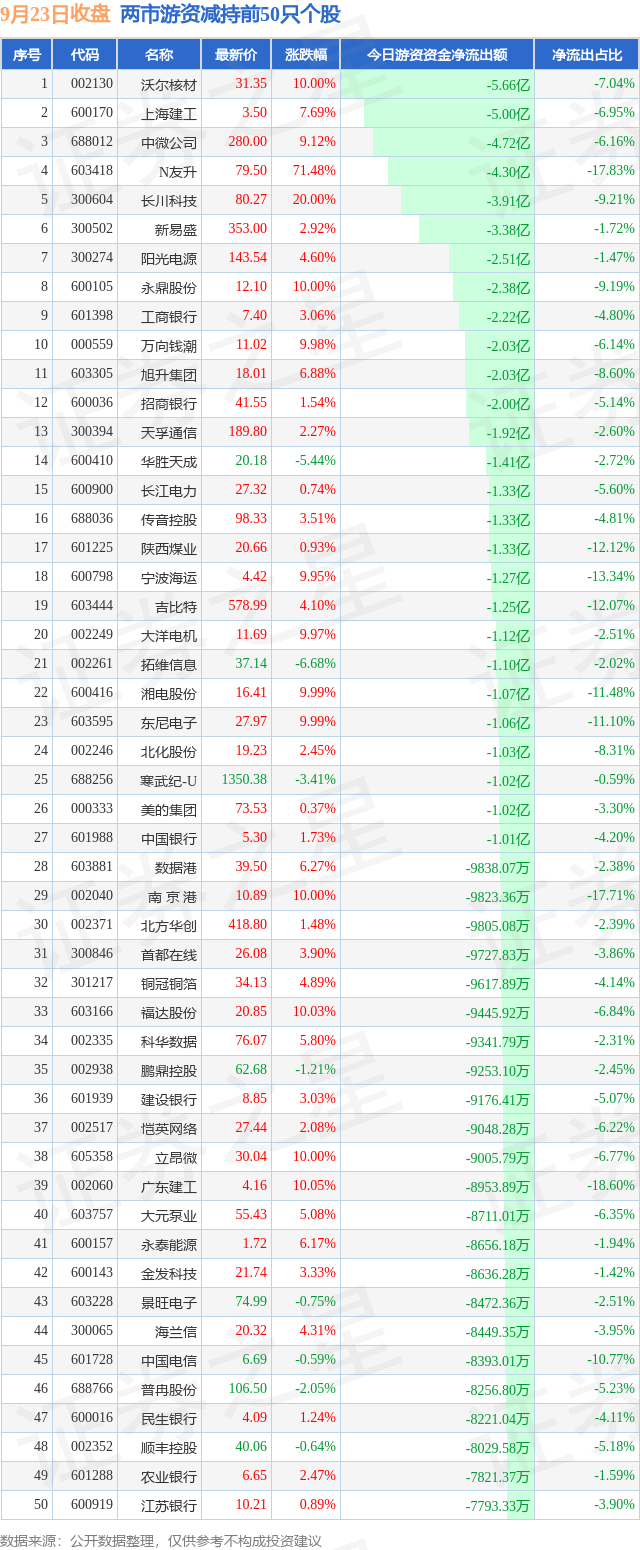The width and height of the screenshot is (640, 1550).
Task: Select 金发科技 in name column
Action: point(169,1273)
